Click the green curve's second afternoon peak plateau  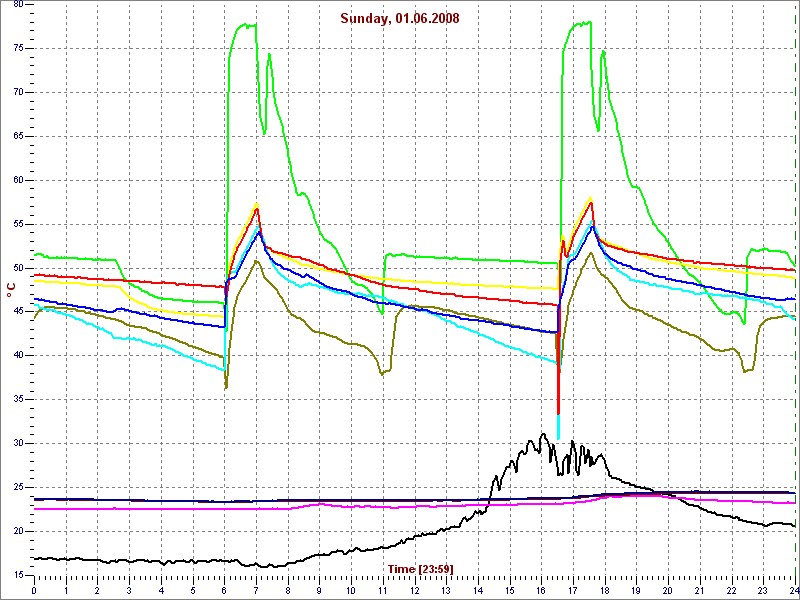(x=579, y=24)
